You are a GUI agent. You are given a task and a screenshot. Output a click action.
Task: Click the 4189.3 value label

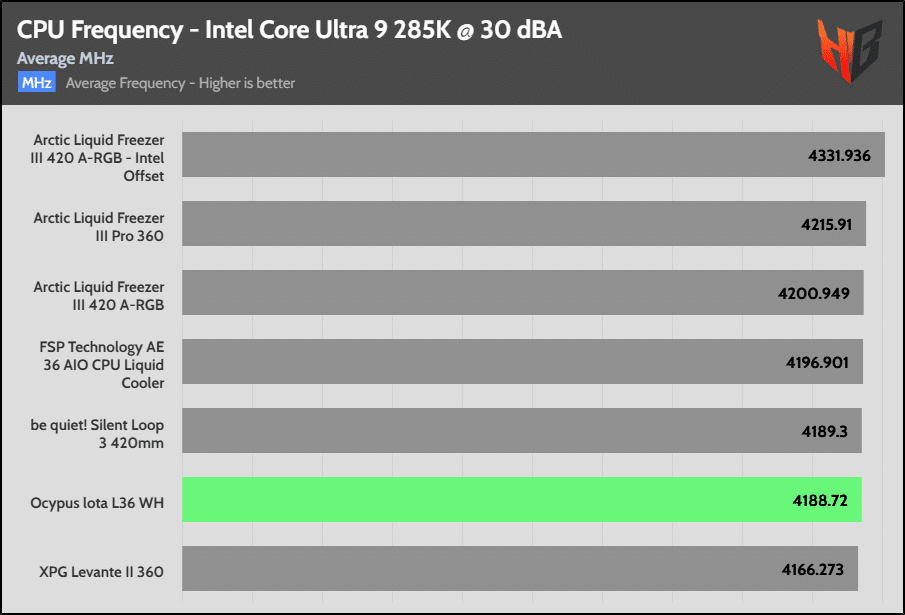pyautogui.click(x=824, y=432)
